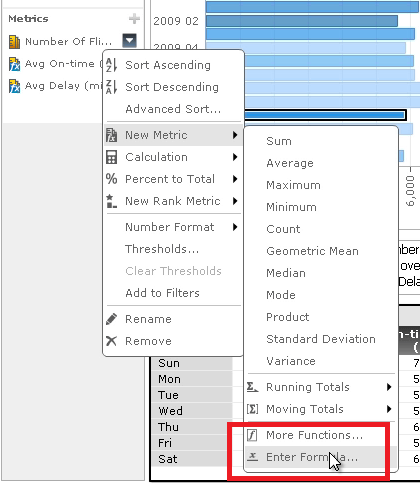The height and width of the screenshot is (485, 420).
Task: Click the Avg On-time metric fx icon
Action: 14,64
